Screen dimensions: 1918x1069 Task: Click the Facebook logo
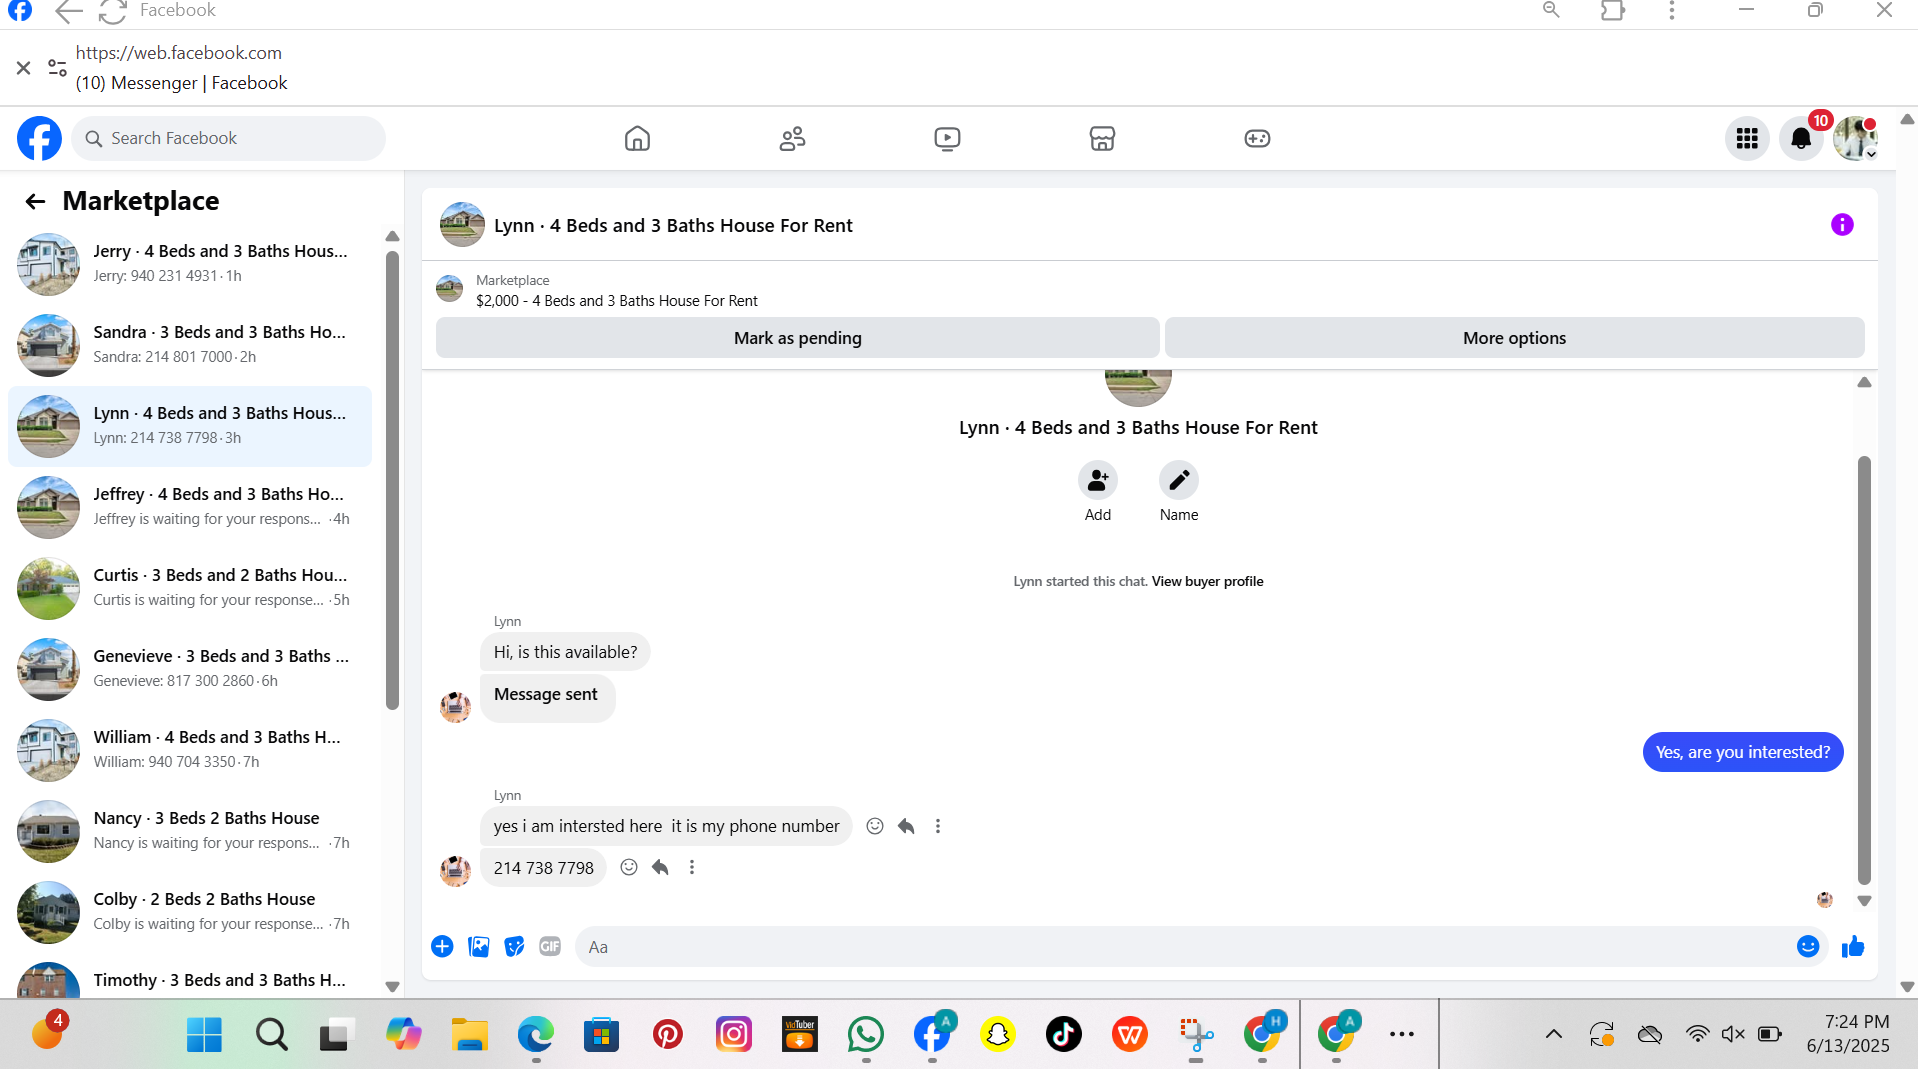point(39,138)
